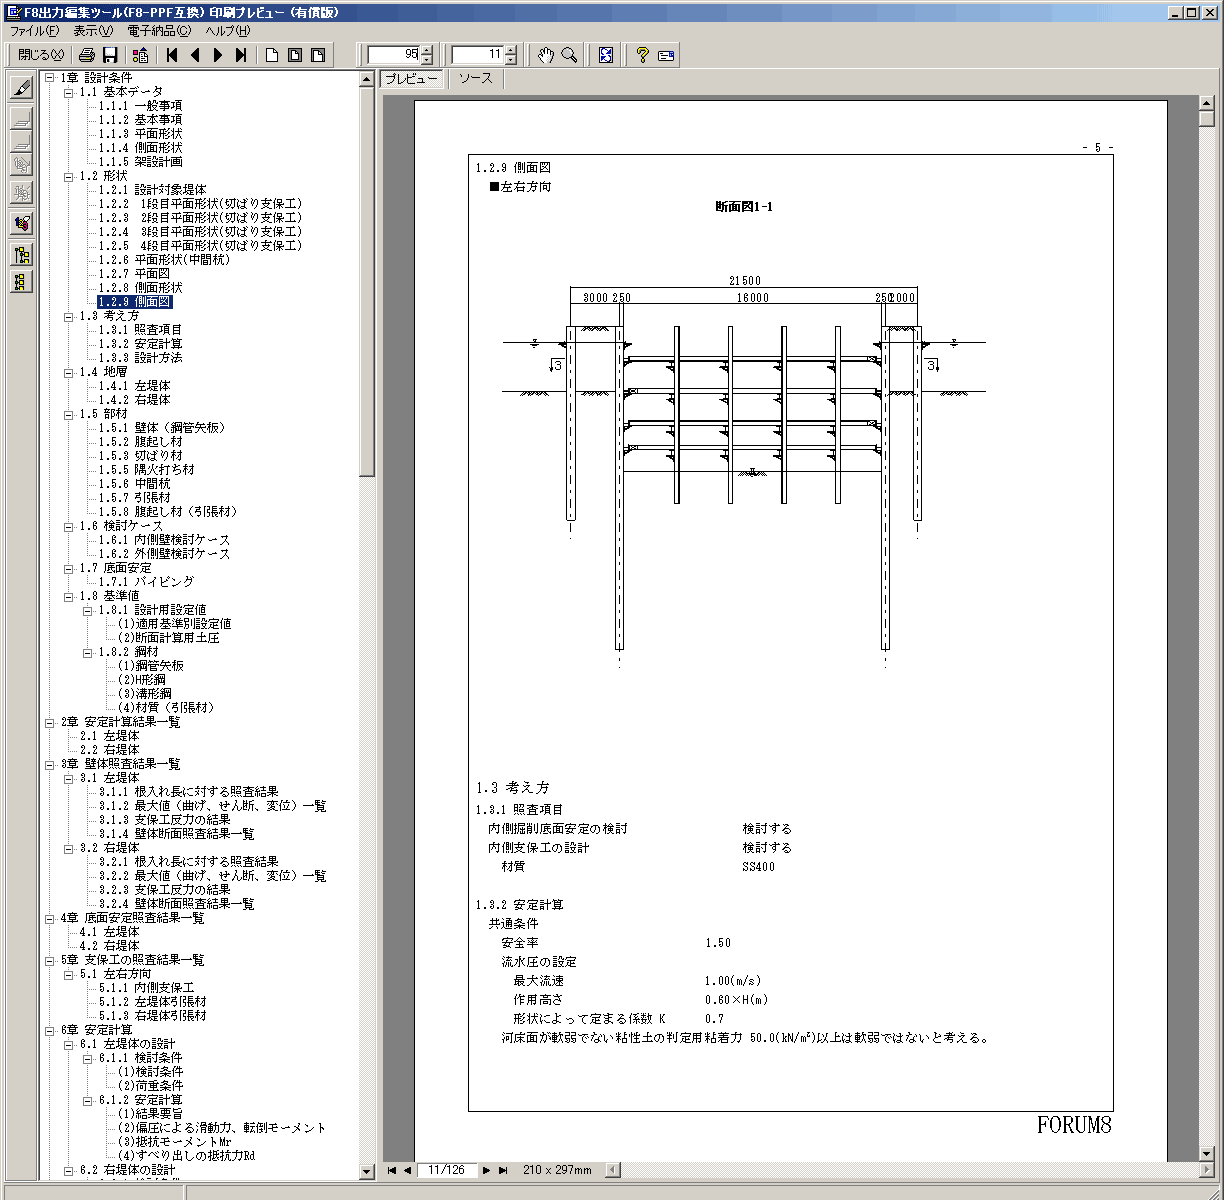Image resolution: width=1224 pixels, height=1200 pixels.
Task: Increase page number 11 with up arrow
Action: (x=511, y=50)
